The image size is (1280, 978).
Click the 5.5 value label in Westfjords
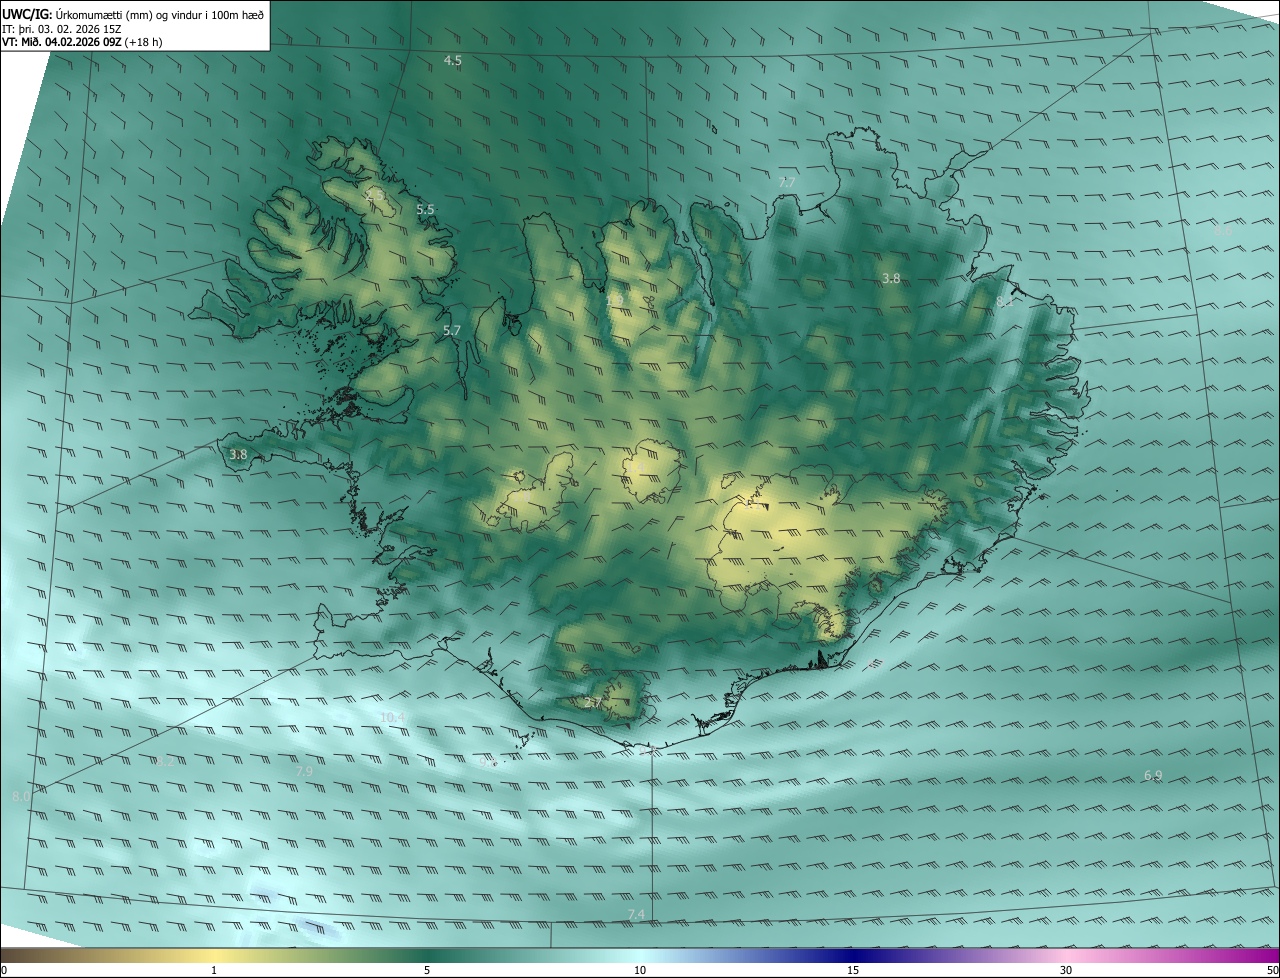[x=426, y=210]
